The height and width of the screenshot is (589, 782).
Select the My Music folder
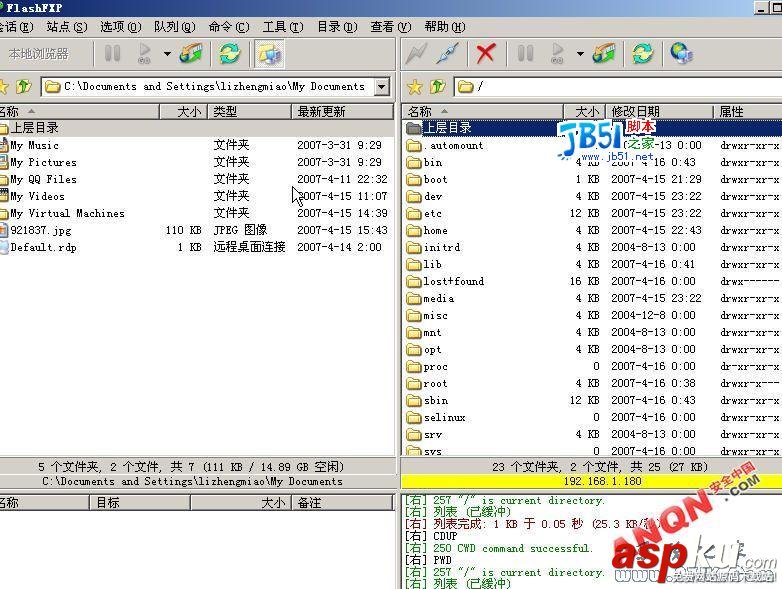pos(34,145)
